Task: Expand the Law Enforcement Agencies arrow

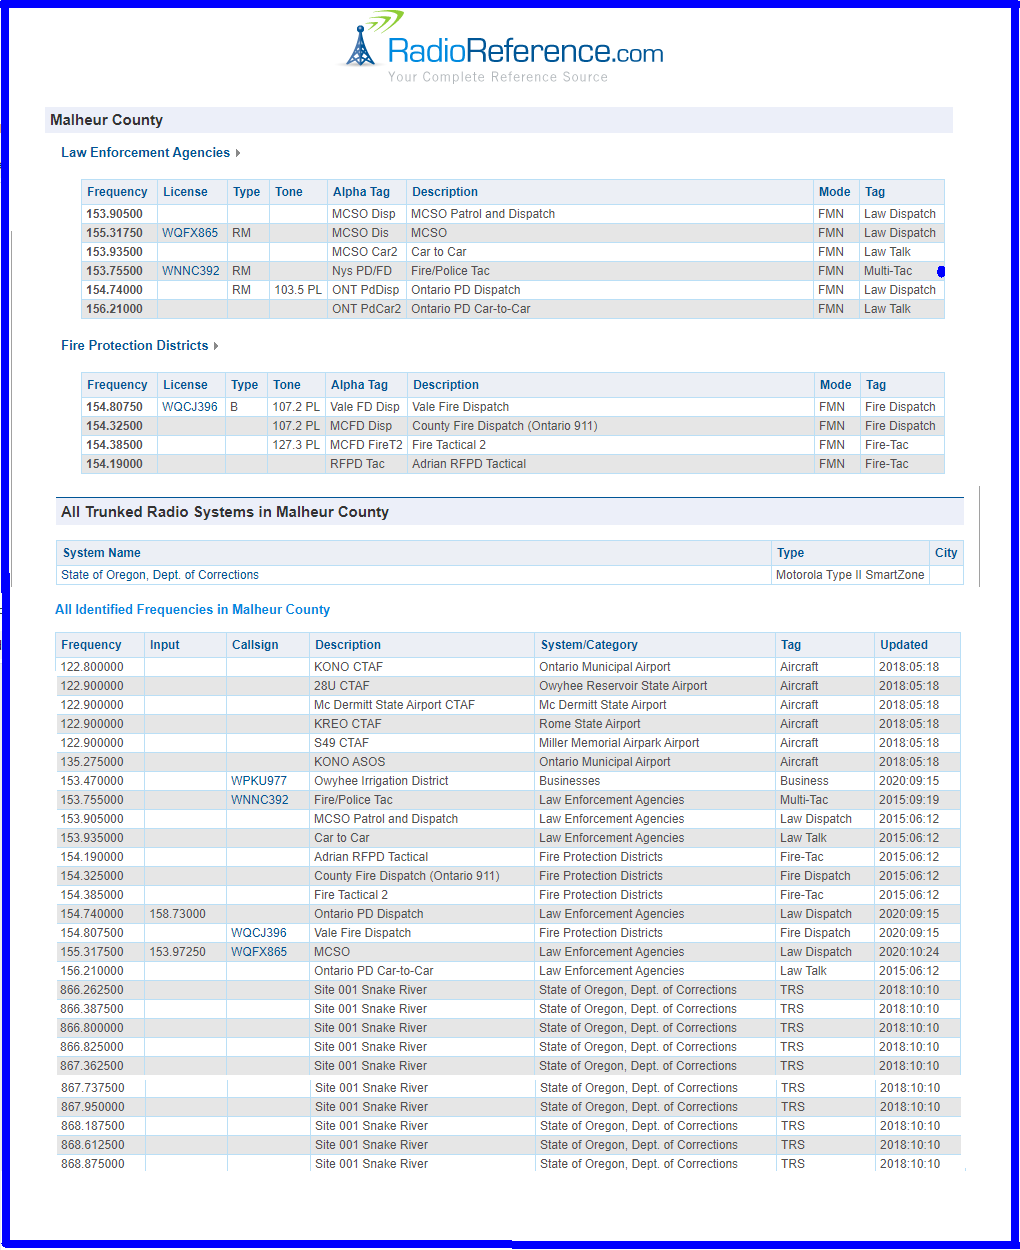Action: click(238, 153)
